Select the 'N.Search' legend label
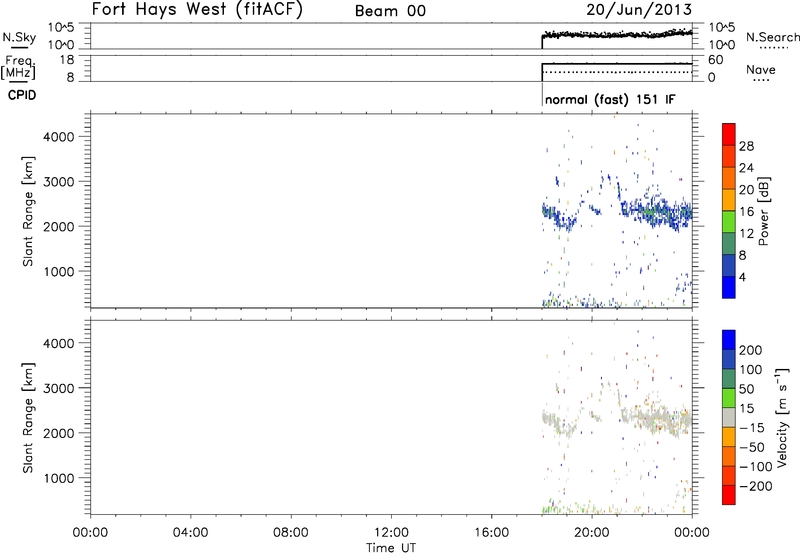Screen dimensions: 800x554 773,37
